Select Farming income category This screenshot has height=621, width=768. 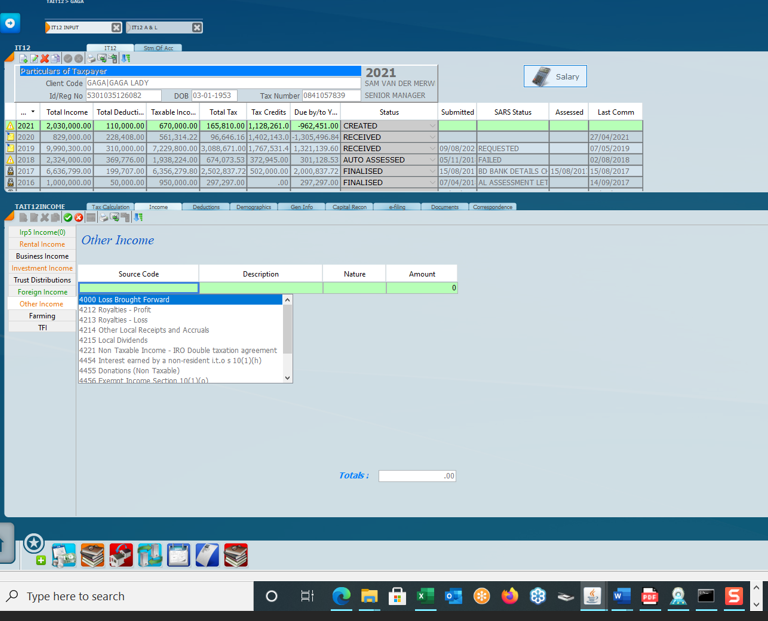click(42, 316)
